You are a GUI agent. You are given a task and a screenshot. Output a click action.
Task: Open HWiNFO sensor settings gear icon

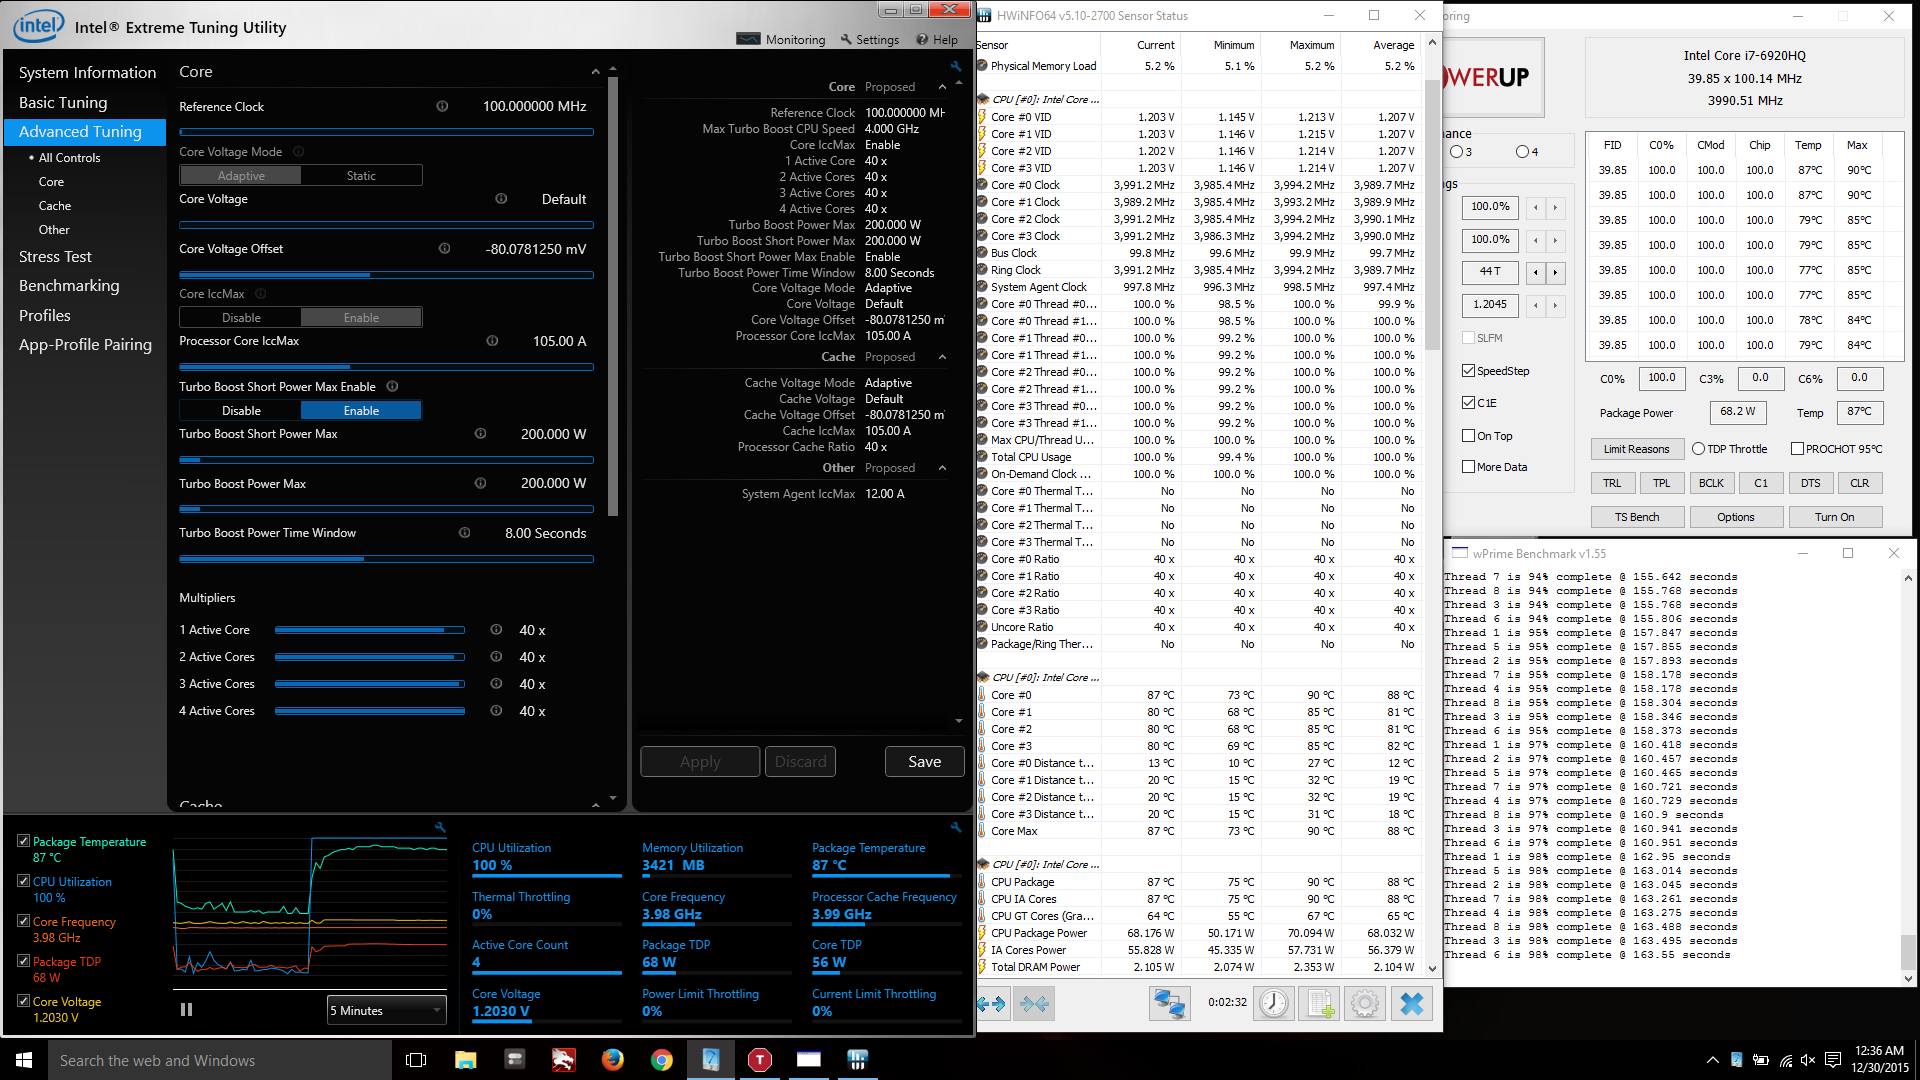point(1365,1003)
